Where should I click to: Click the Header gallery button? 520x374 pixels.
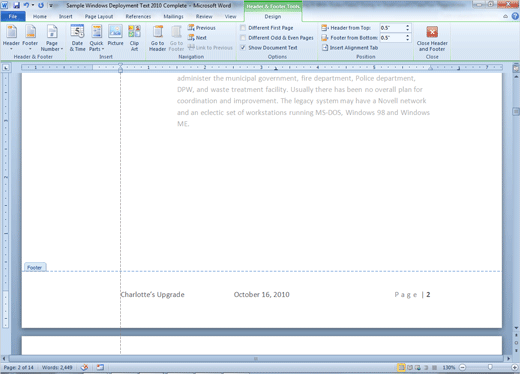[11, 38]
